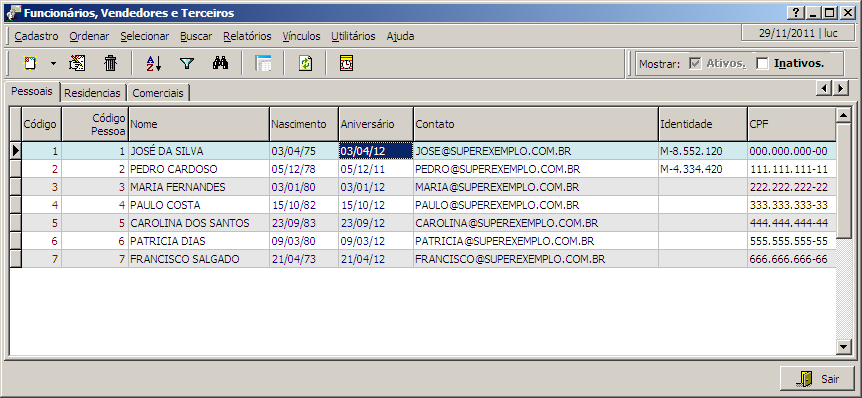The height and width of the screenshot is (398, 862).
Task: Click the new record toolbar icon
Action: point(30,63)
